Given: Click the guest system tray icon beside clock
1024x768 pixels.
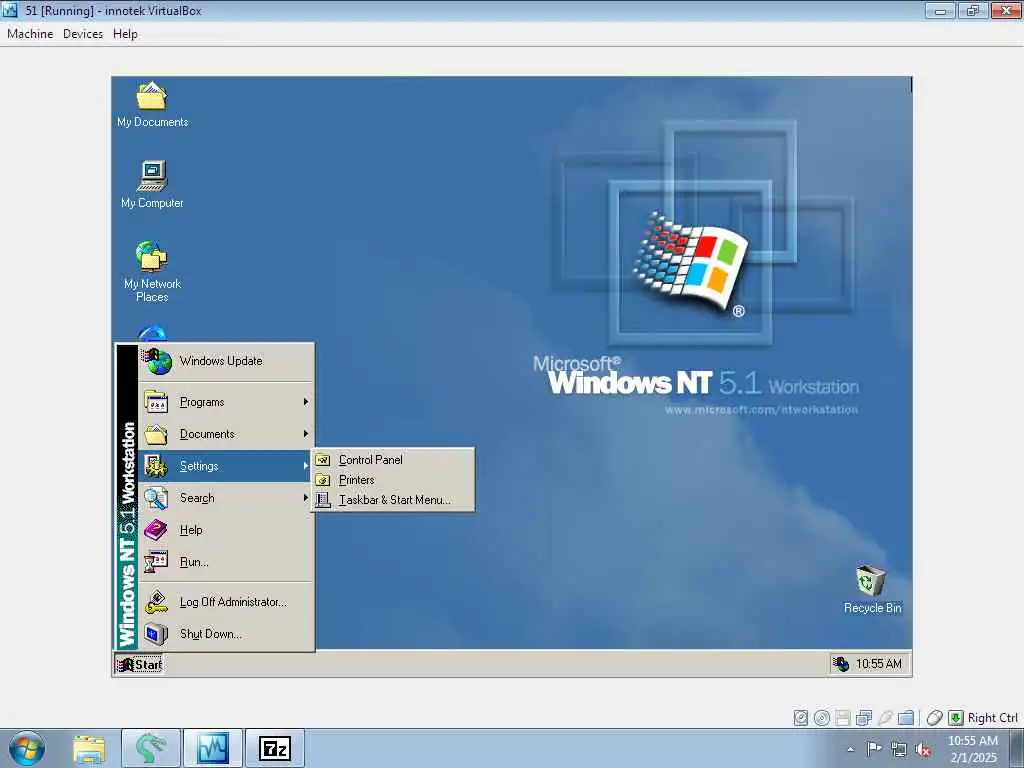Looking at the screenshot, I should tap(841, 664).
